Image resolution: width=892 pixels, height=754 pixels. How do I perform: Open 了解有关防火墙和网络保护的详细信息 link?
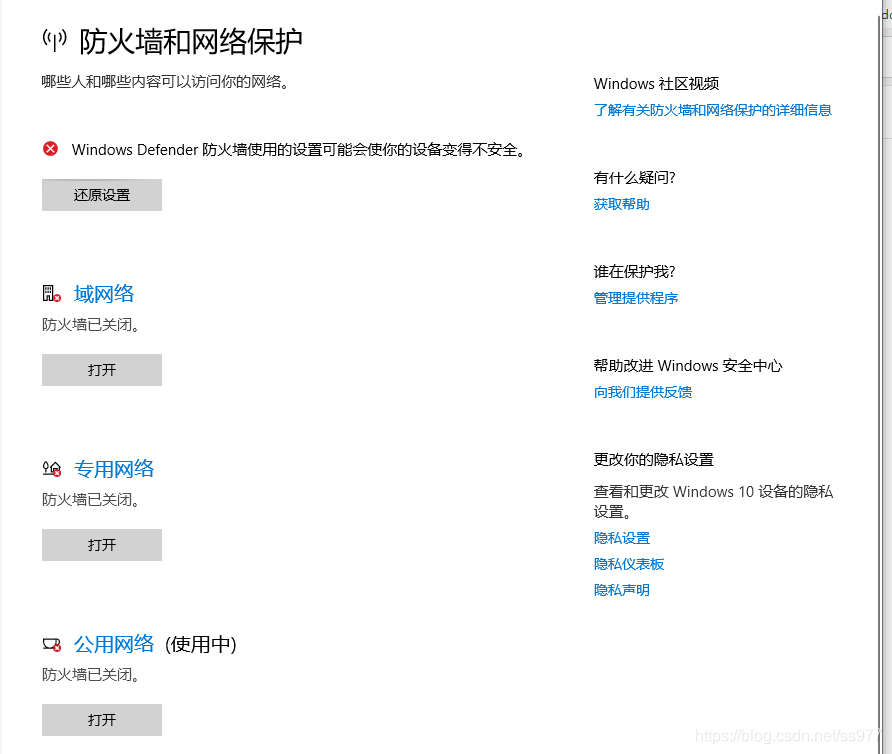pos(713,110)
